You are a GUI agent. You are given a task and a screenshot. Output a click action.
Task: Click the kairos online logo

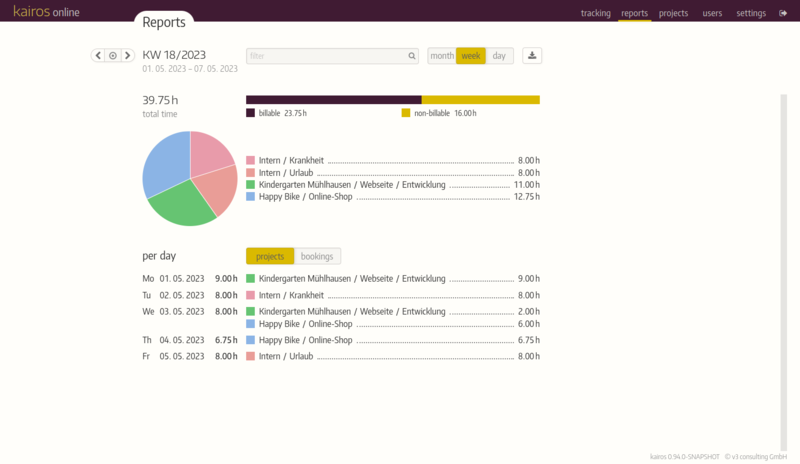click(x=47, y=13)
